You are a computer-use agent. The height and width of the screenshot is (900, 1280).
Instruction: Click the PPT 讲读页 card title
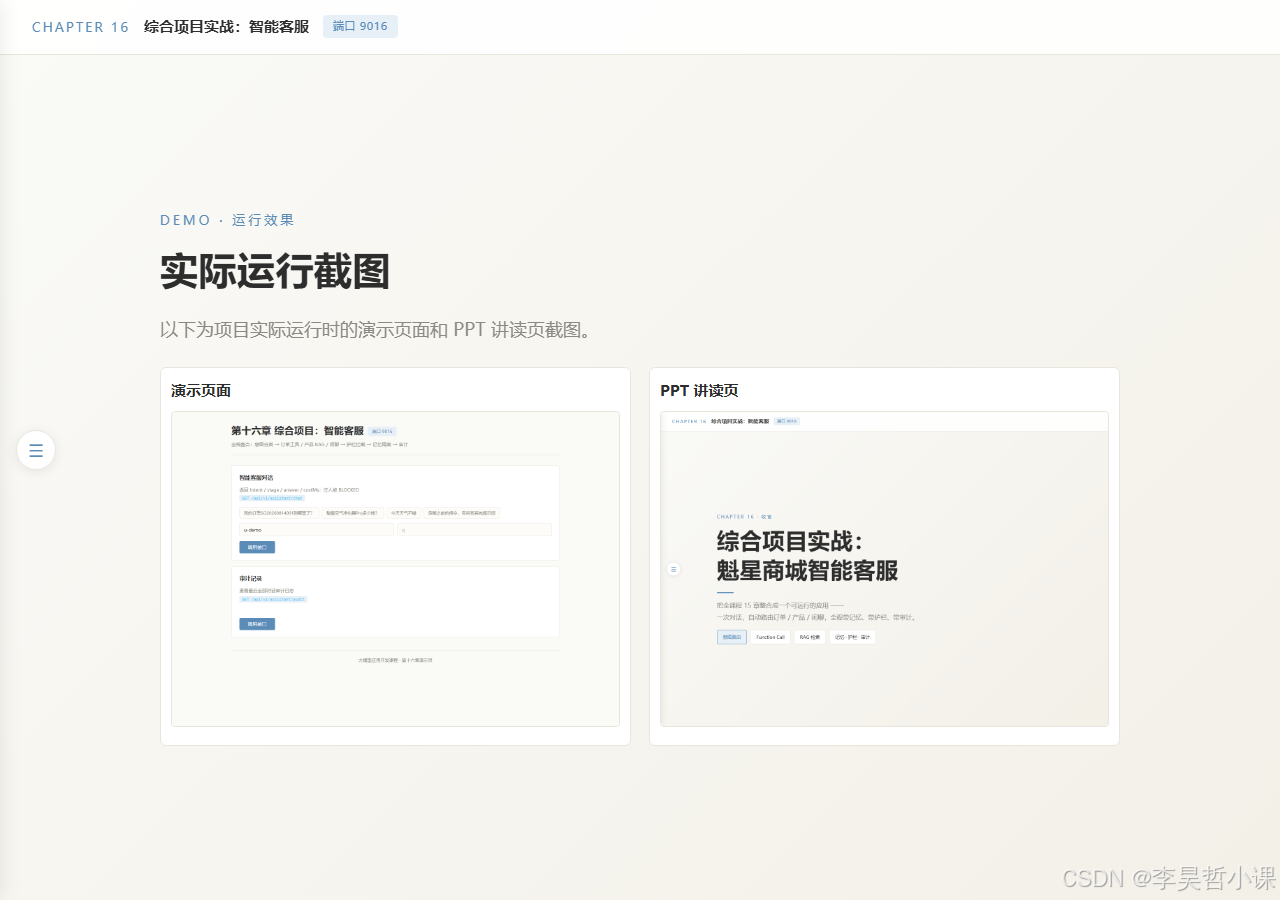[x=699, y=390]
